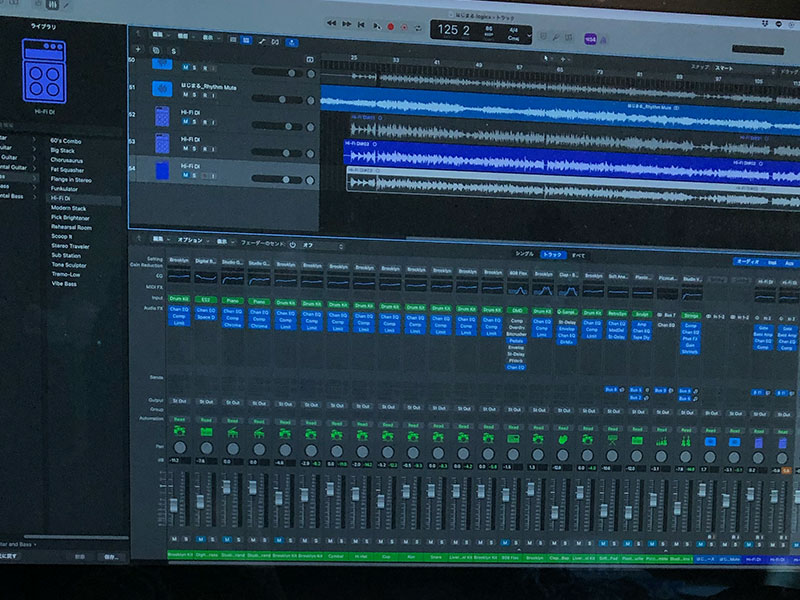Click the purple 1234 count-in icon
This screenshot has height=600, width=800.
coord(591,39)
